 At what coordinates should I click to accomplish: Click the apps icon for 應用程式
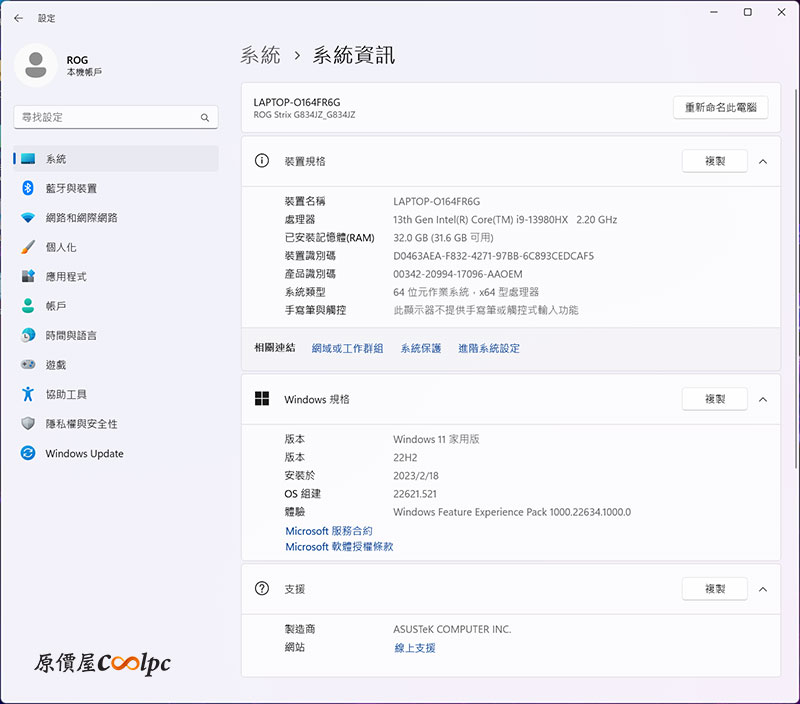(x=28, y=276)
